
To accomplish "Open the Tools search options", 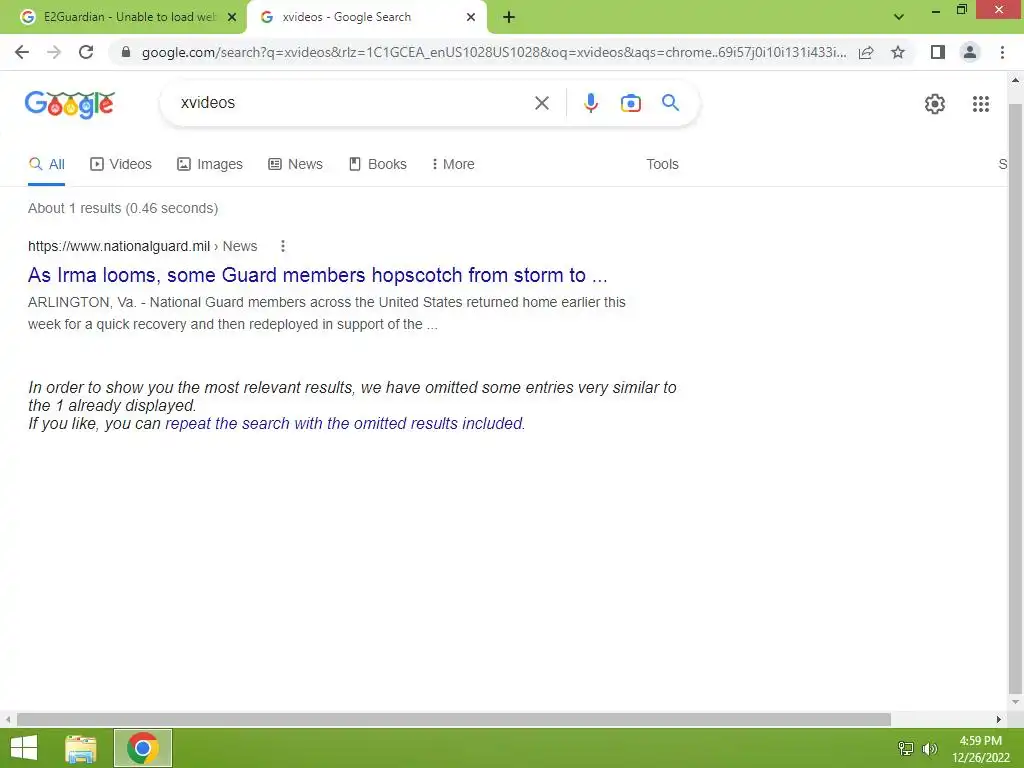I will click(x=662, y=165).
